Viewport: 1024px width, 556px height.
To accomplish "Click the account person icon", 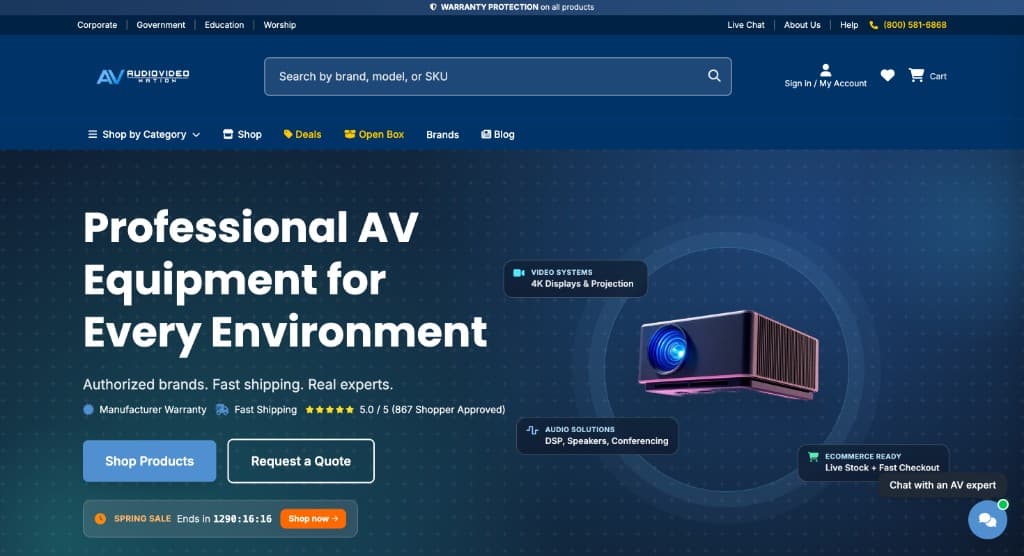I will point(825,70).
